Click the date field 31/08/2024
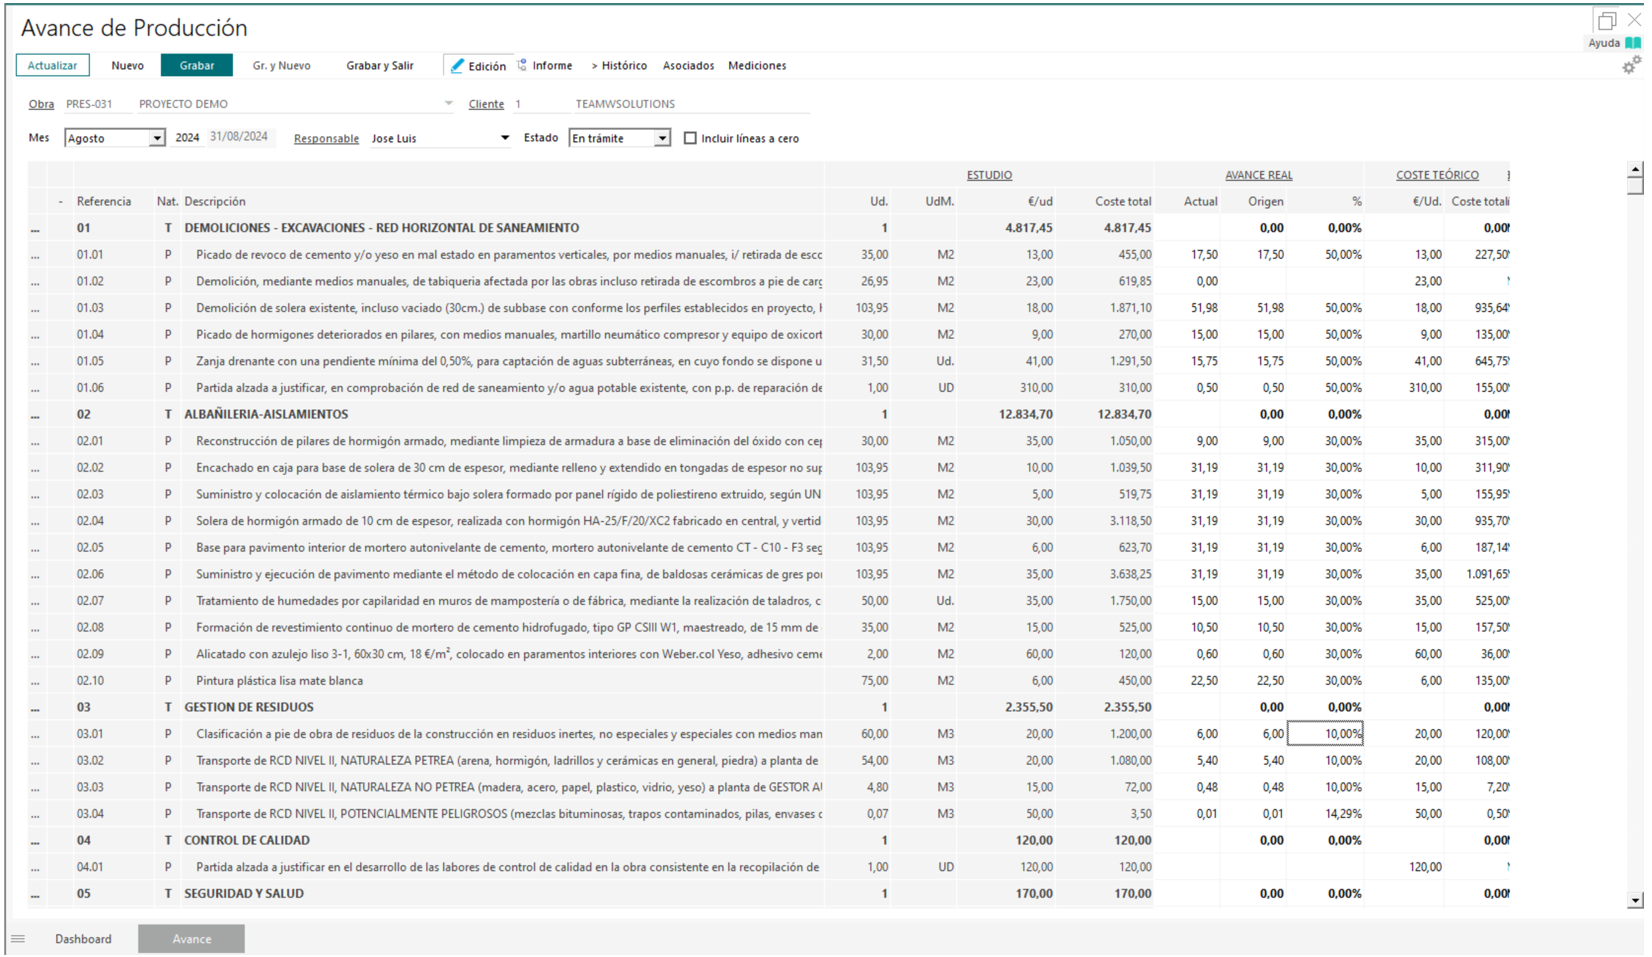 pos(239,137)
